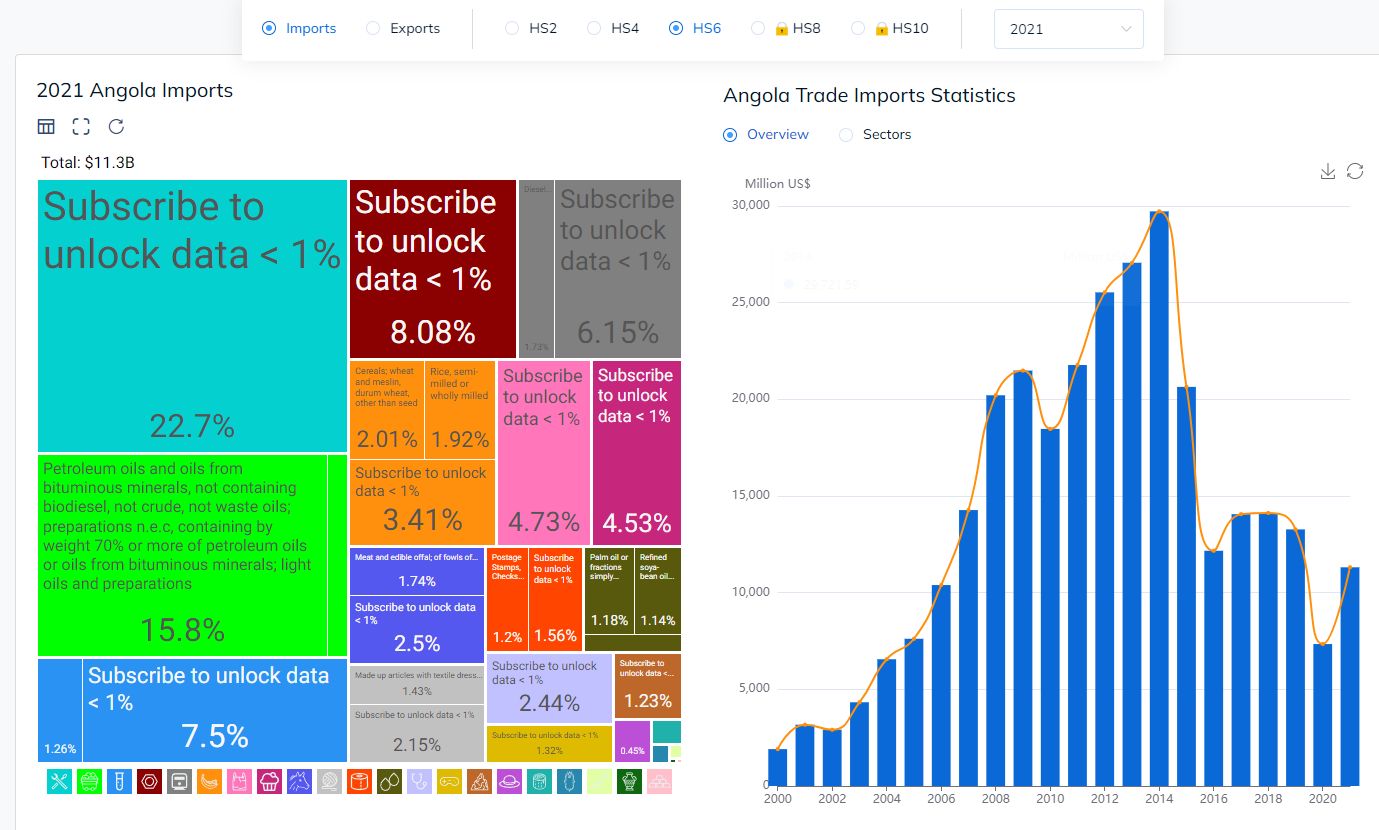Select the locked HS8 option
The height and width of the screenshot is (830, 1379).
(758, 28)
